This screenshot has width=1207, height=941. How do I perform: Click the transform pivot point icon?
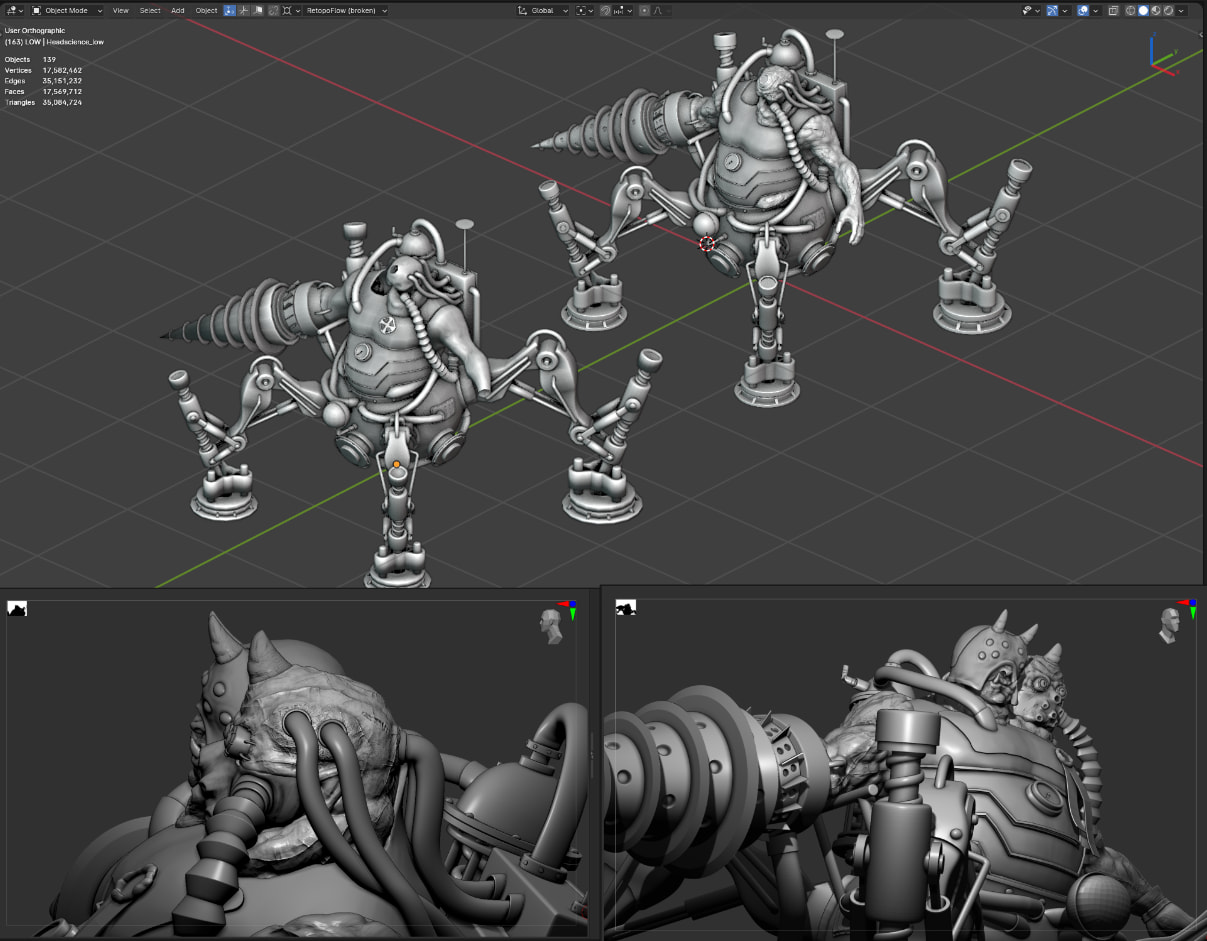[583, 10]
